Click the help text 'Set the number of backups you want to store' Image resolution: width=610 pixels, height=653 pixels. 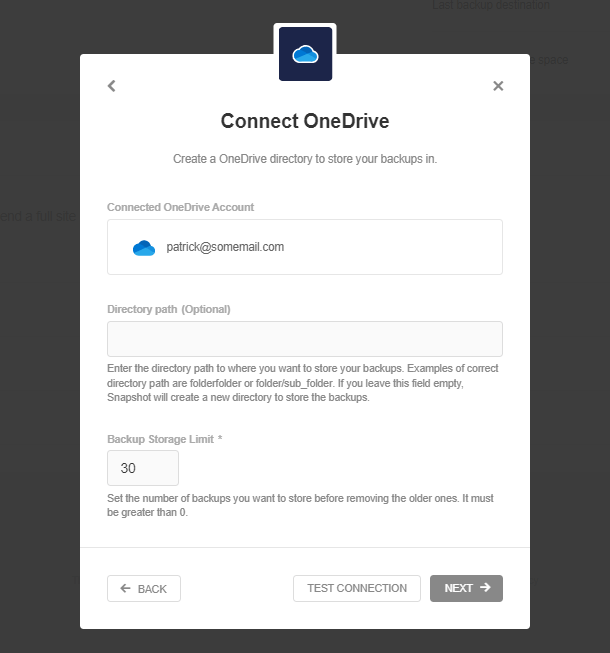coord(300,505)
